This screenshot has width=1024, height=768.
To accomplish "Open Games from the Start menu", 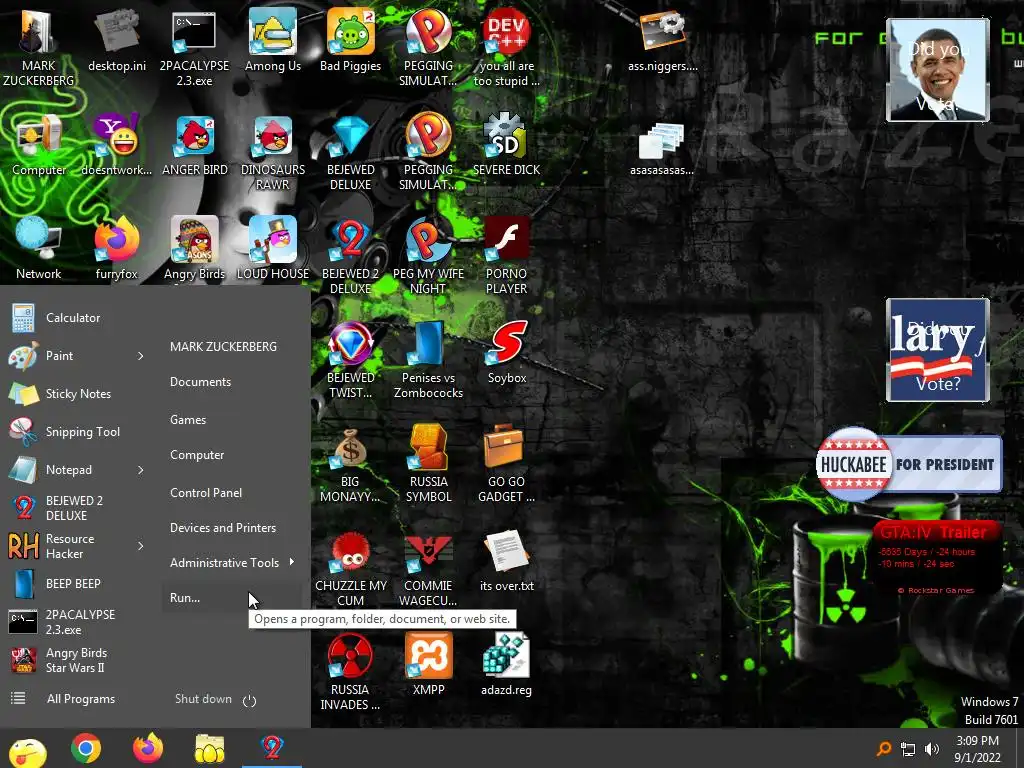I will (188, 420).
